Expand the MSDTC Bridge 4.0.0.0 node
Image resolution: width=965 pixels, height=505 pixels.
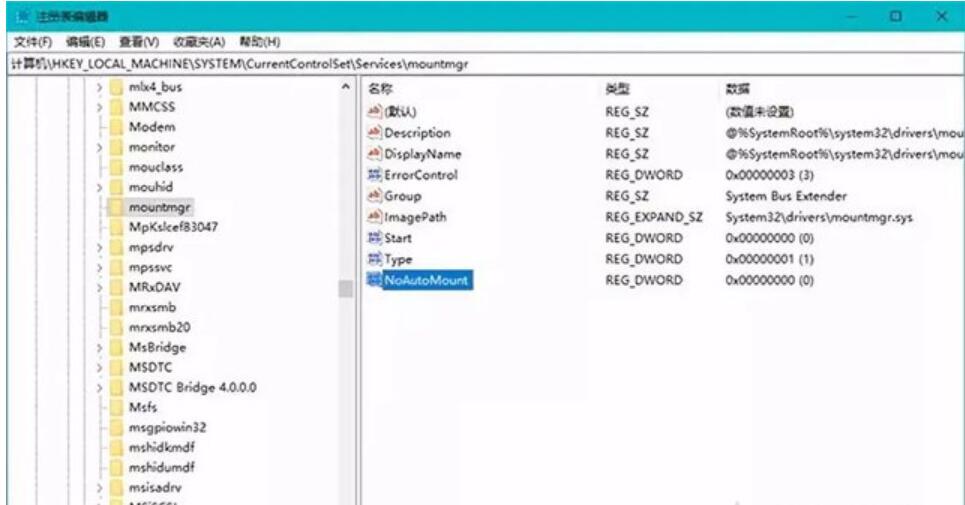(x=99, y=388)
